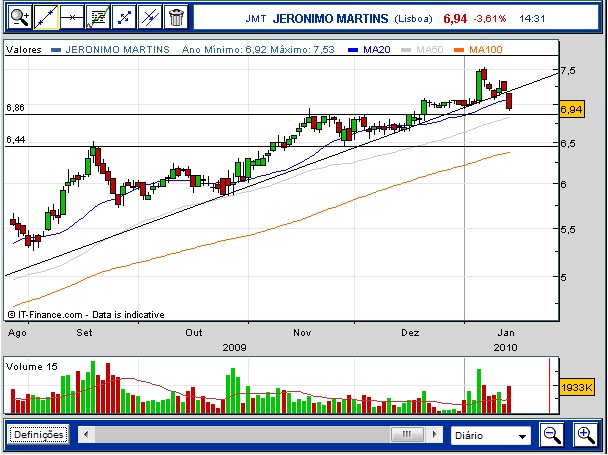Pick the line-edit tool next to the trash icon
Image resolution: width=608 pixels, height=455 pixels.
pos(150,17)
